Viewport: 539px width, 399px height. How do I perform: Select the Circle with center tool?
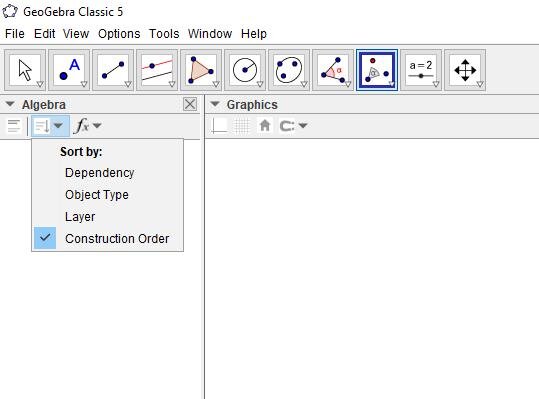click(x=245, y=70)
